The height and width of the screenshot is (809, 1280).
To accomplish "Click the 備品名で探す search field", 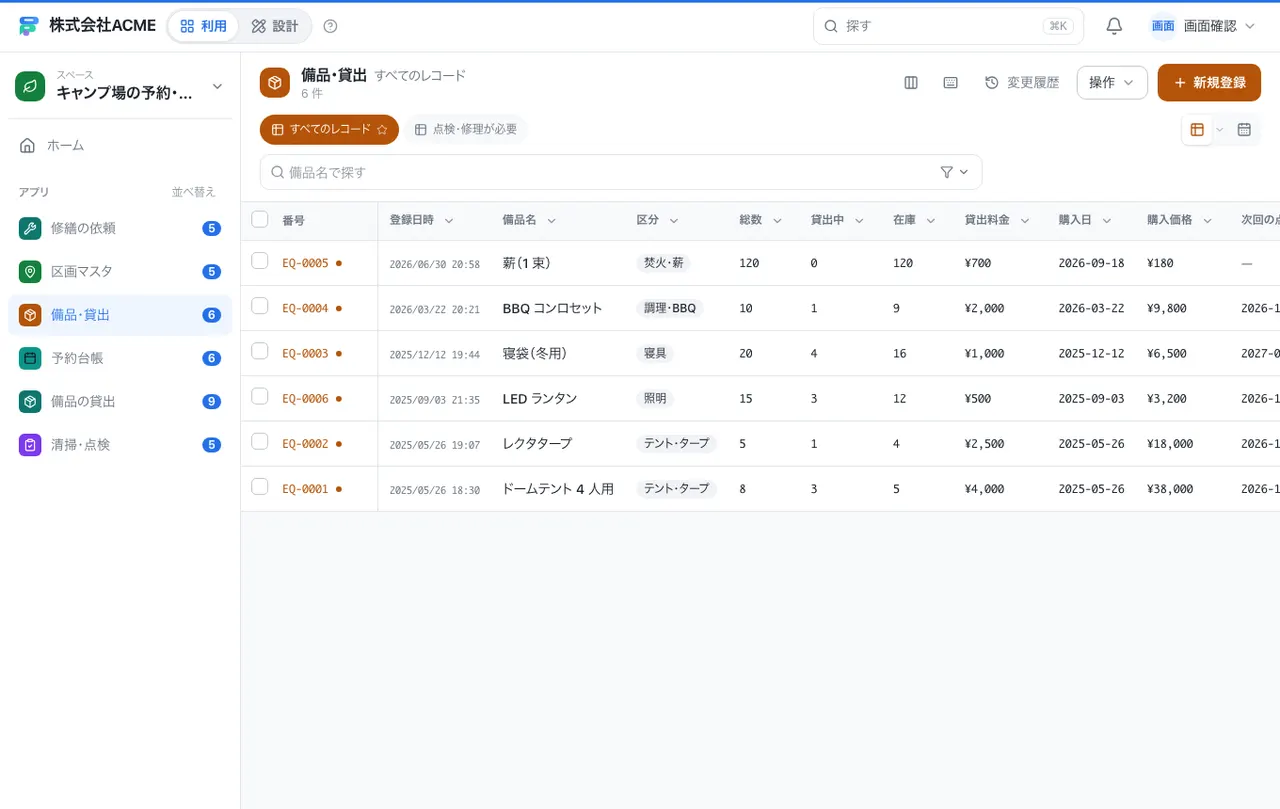I will [621, 172].
